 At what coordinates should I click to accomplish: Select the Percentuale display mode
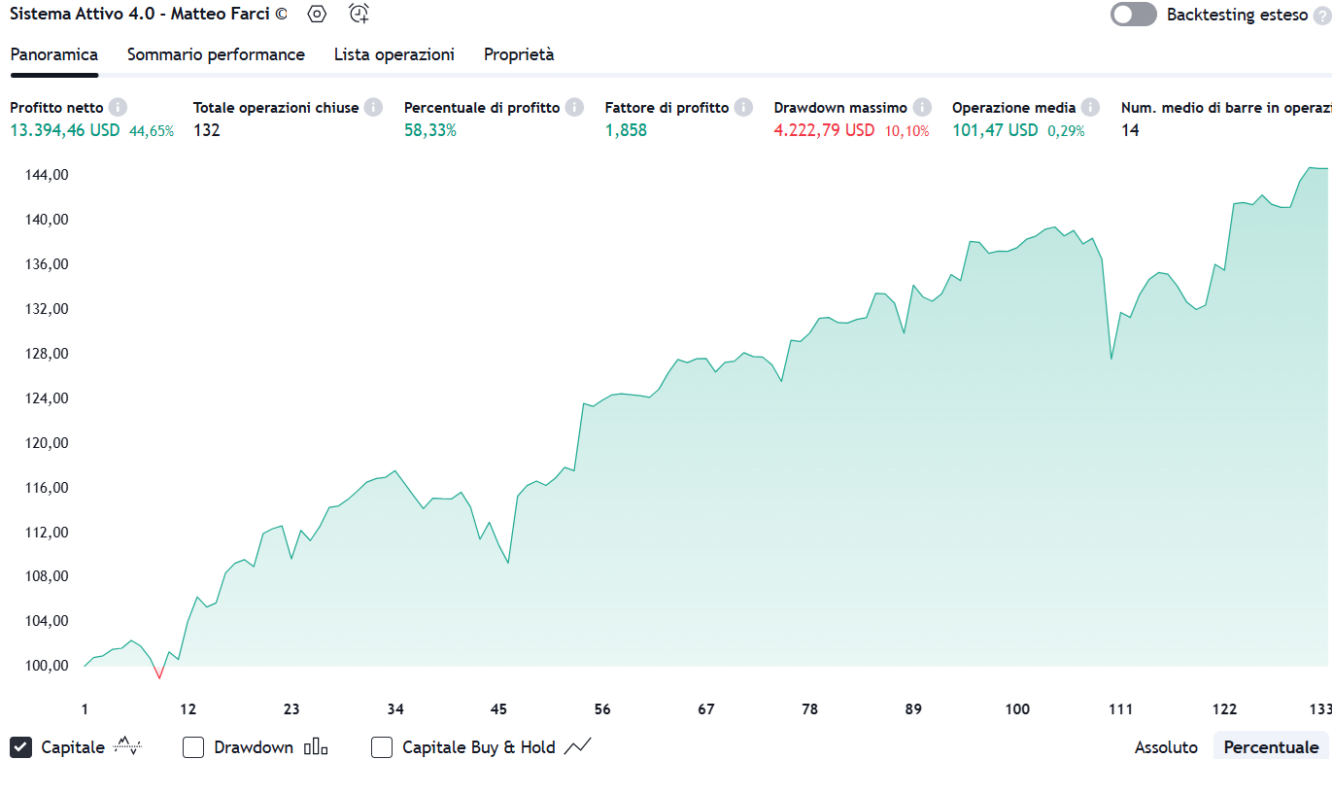coord(1271,747)
